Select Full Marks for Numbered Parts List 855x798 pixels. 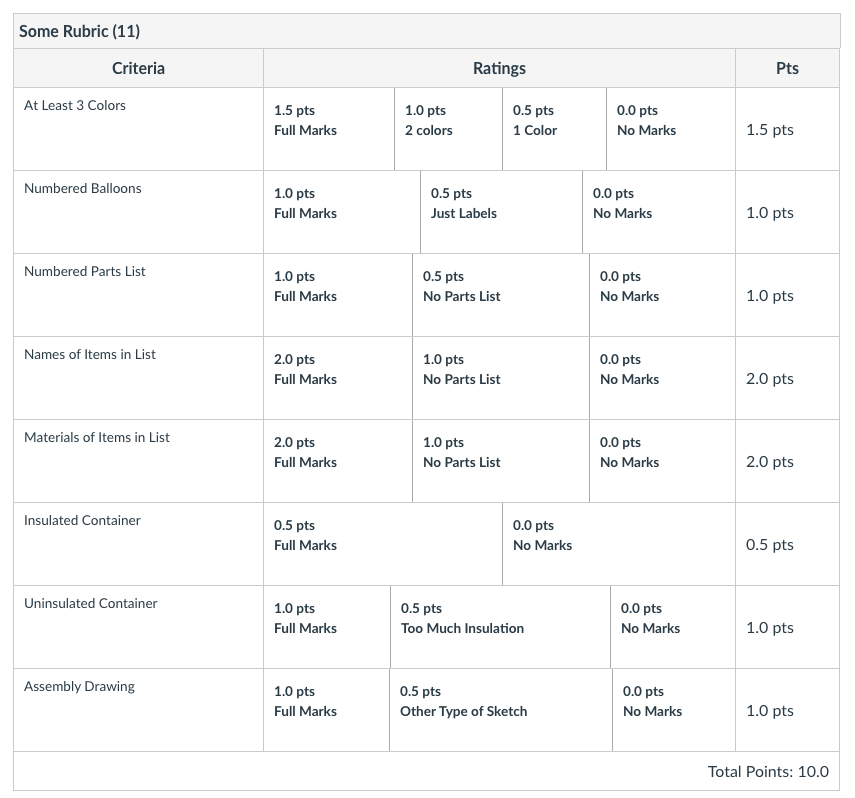point(338,295)
